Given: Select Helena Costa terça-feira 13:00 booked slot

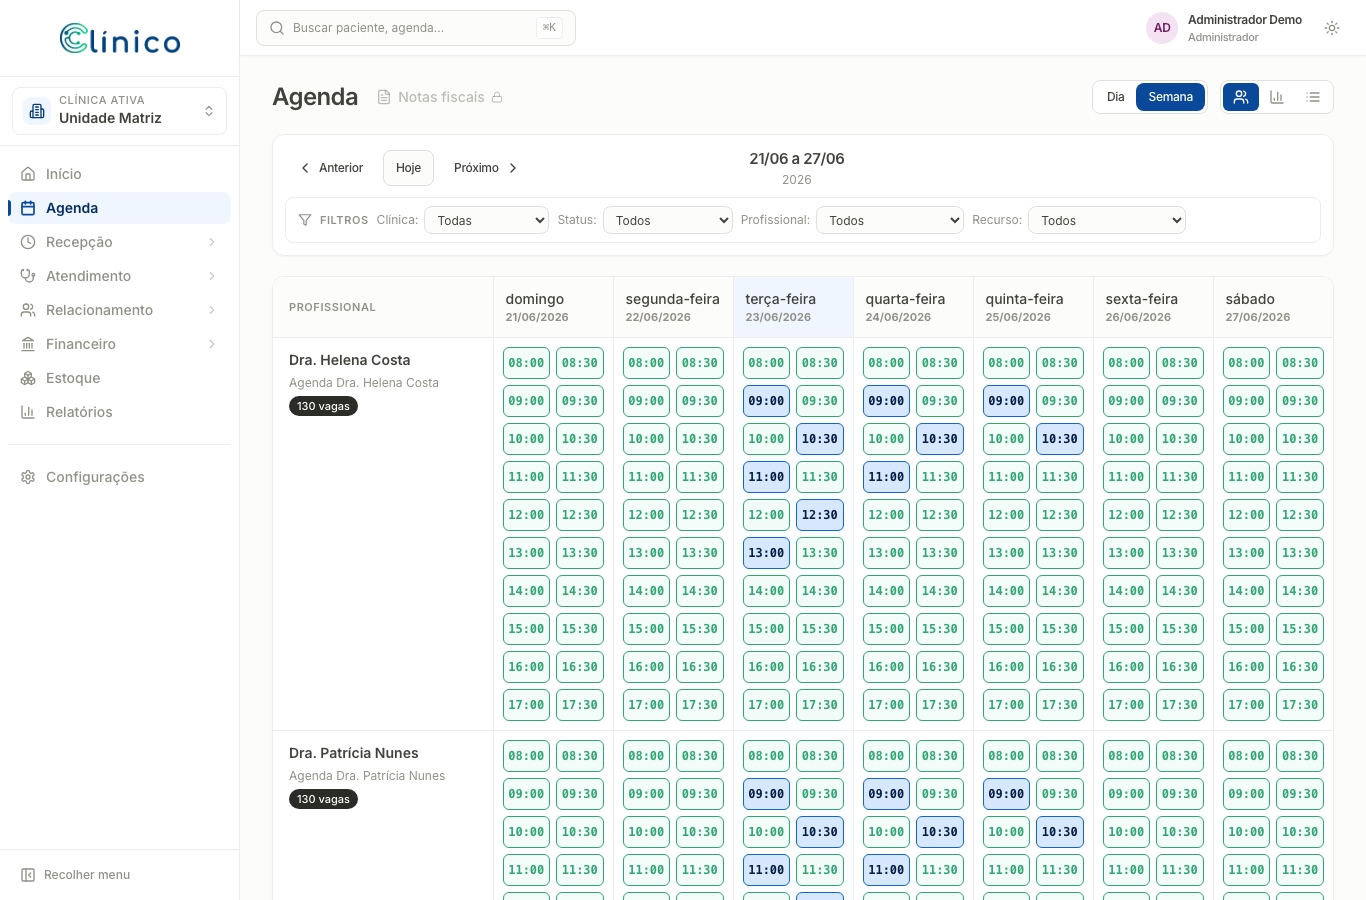Looking at the screenshot, I should coord(767,553).
